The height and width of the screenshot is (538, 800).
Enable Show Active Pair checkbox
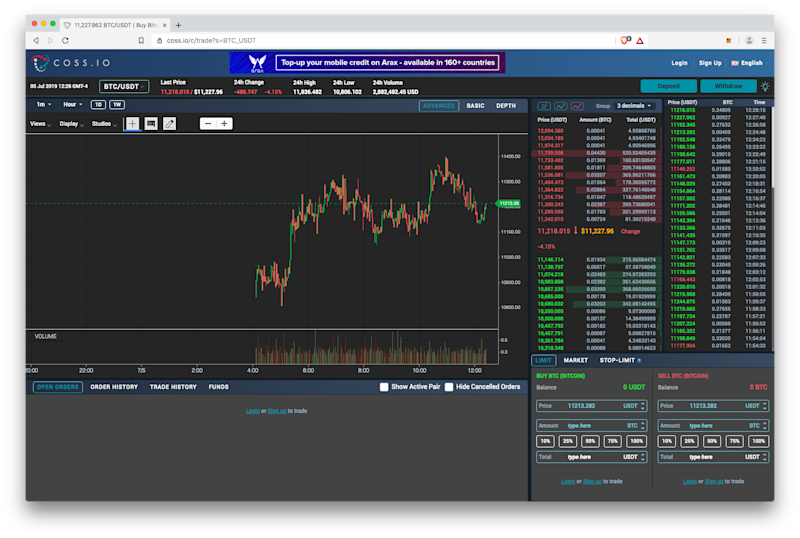click(x=384, y=387)
